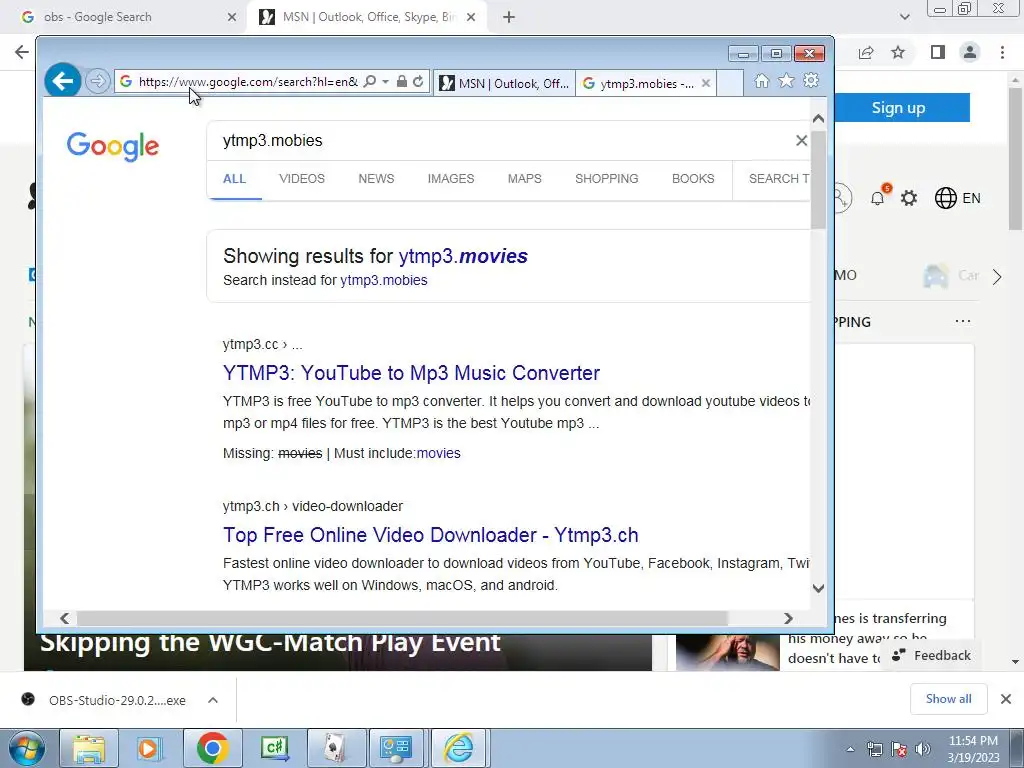Click the Must include movies link

[438, 453]
